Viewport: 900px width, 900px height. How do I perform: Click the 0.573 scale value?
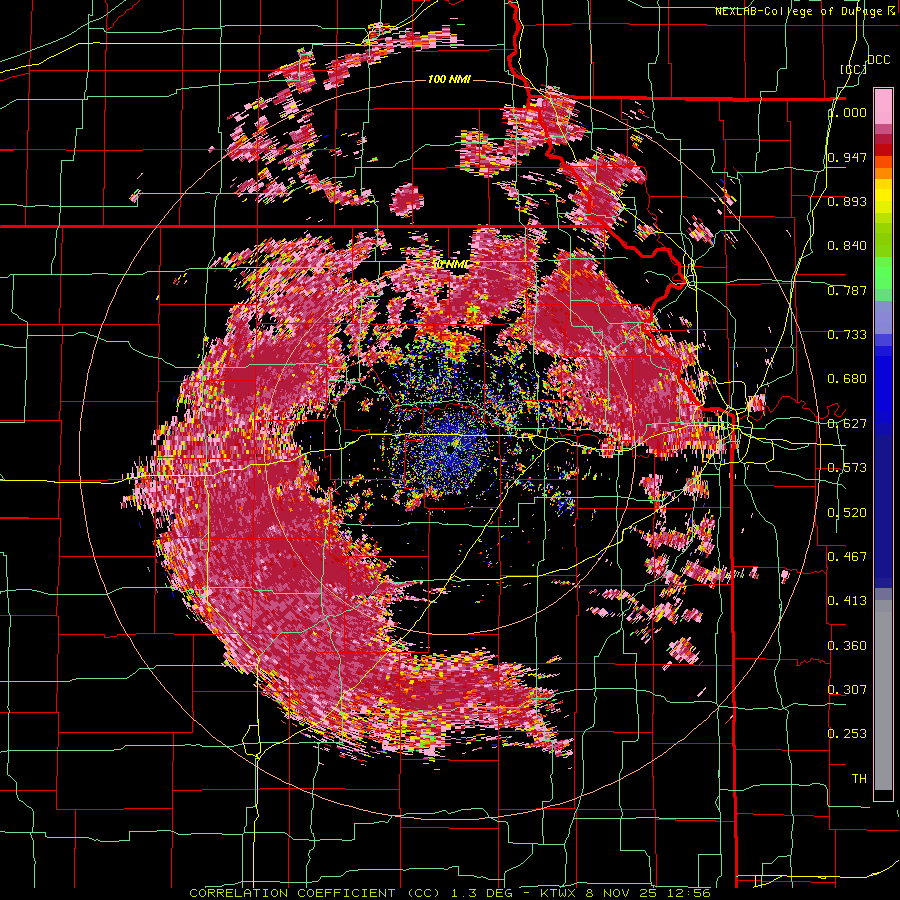point(847,468)
